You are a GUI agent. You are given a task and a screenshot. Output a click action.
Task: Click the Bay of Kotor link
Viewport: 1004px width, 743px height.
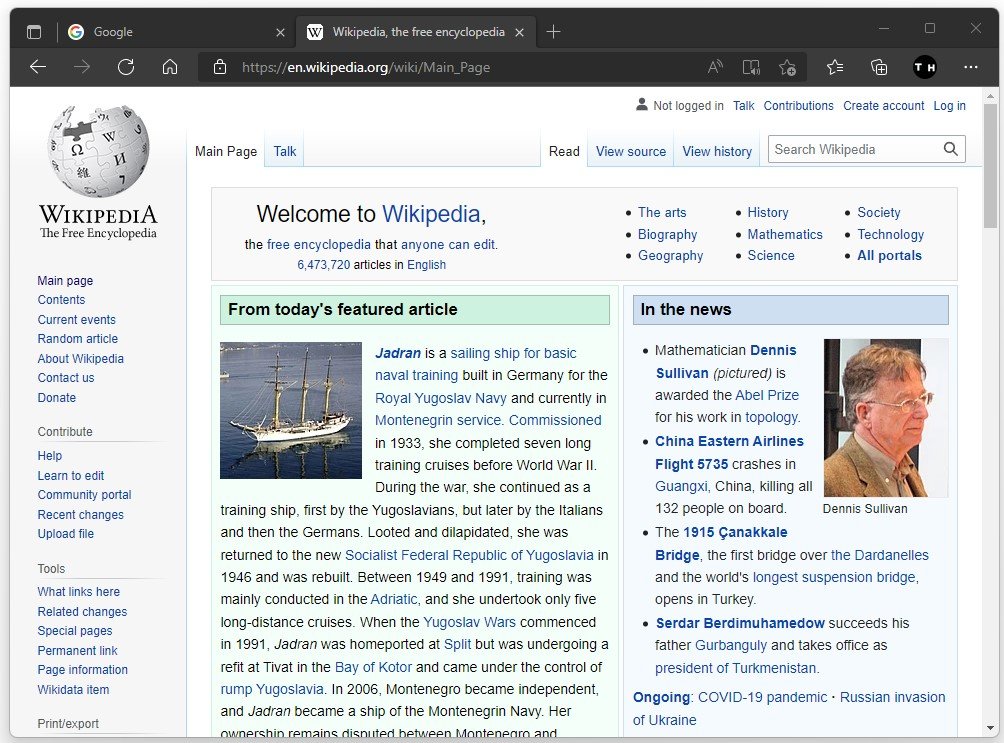tap(373, 667)
